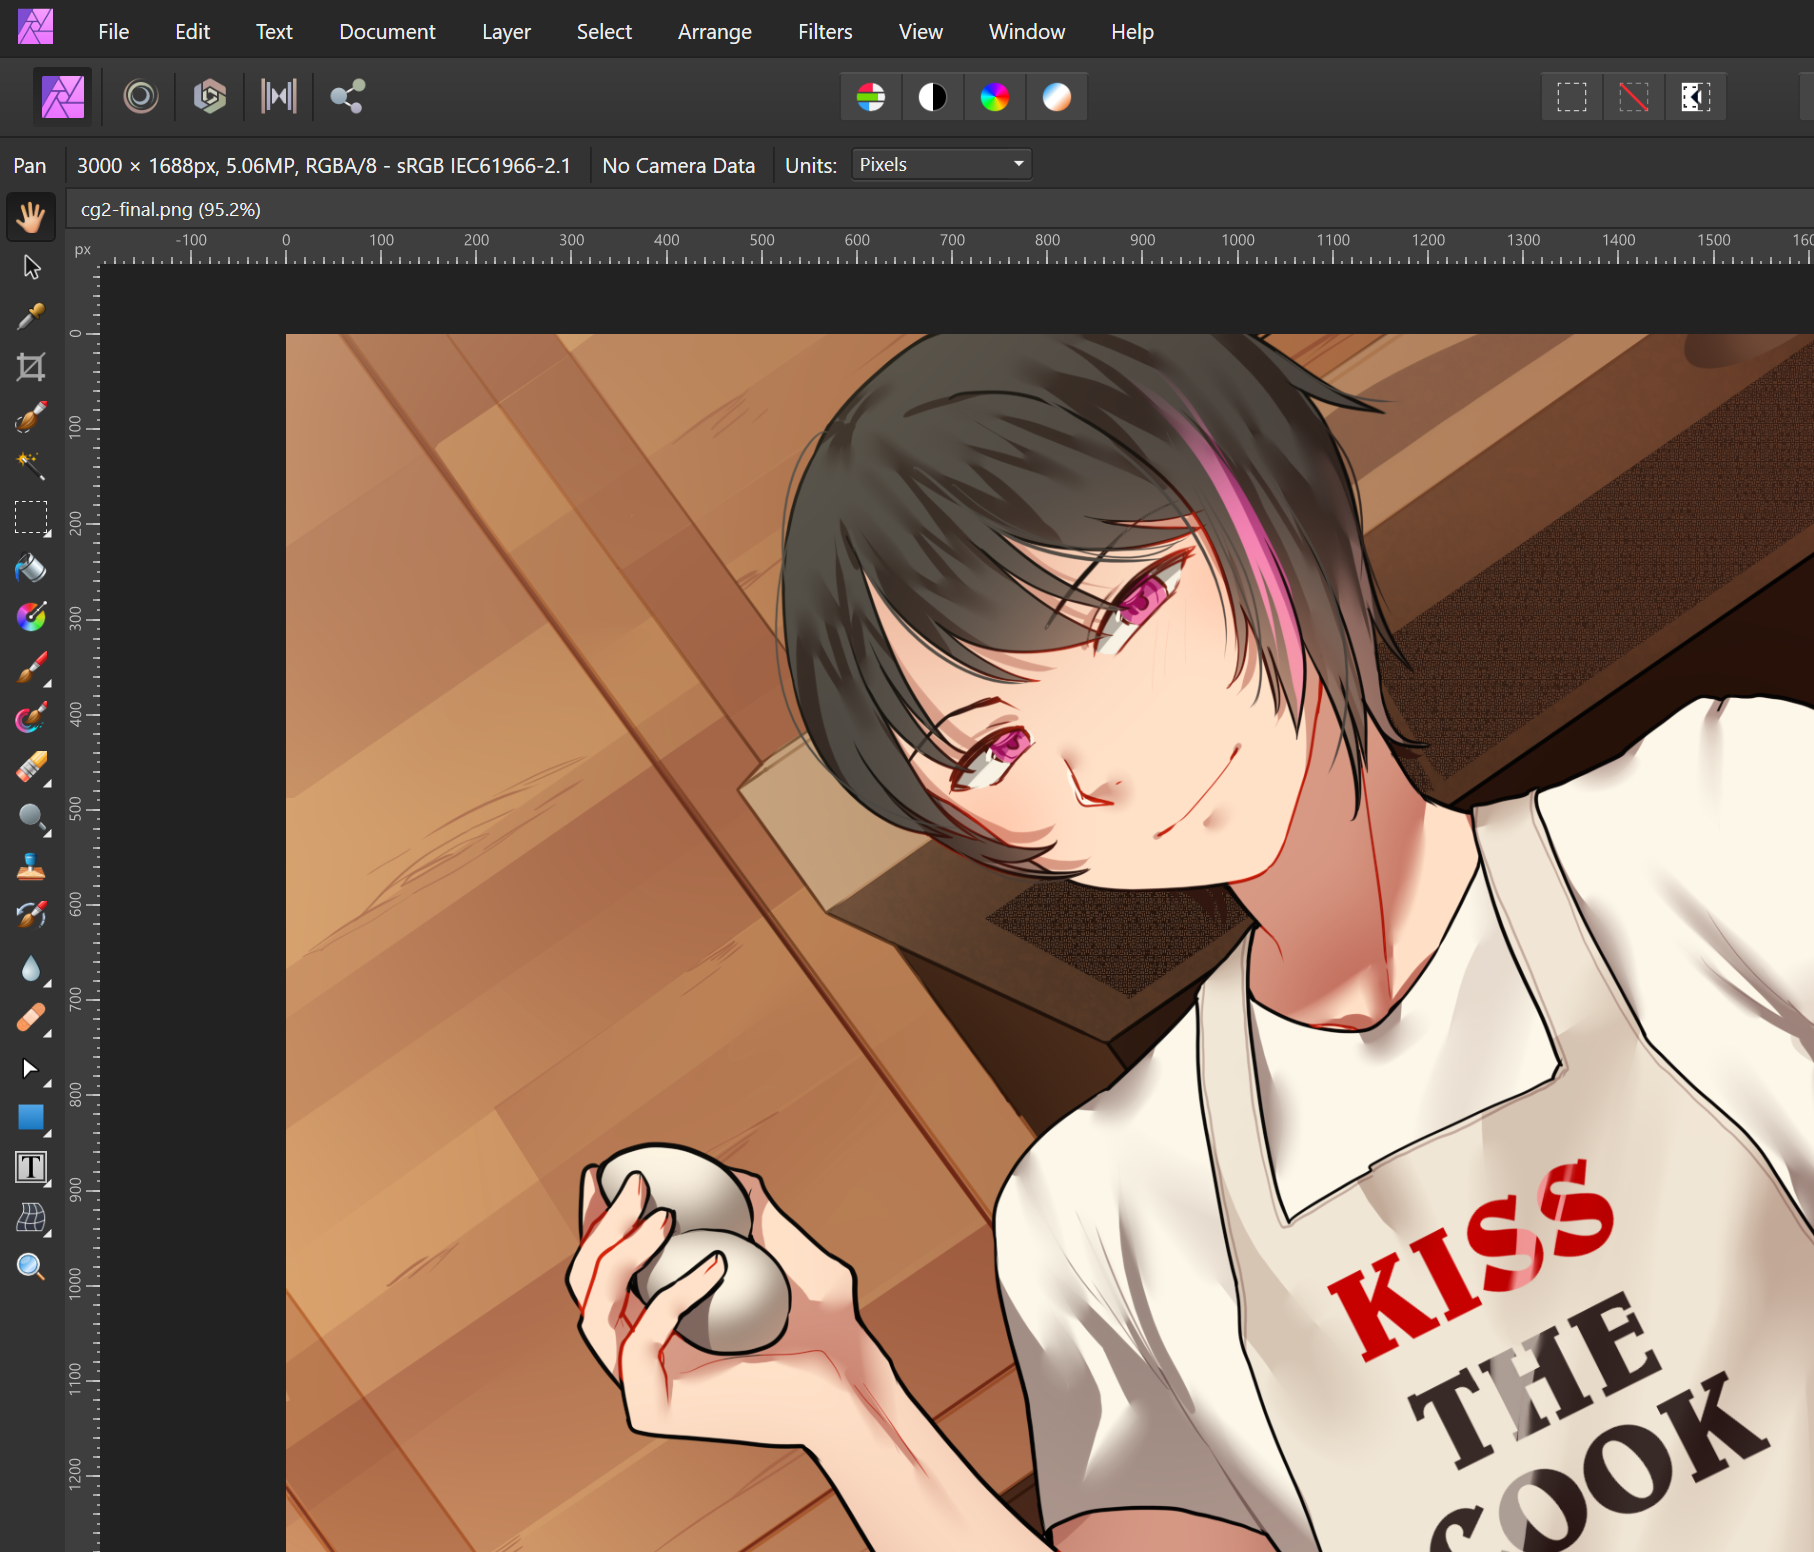The image size is (1814, 1552).
Task: Select the Rectangular Marquee tool
Action: click(x=31, y=517)
